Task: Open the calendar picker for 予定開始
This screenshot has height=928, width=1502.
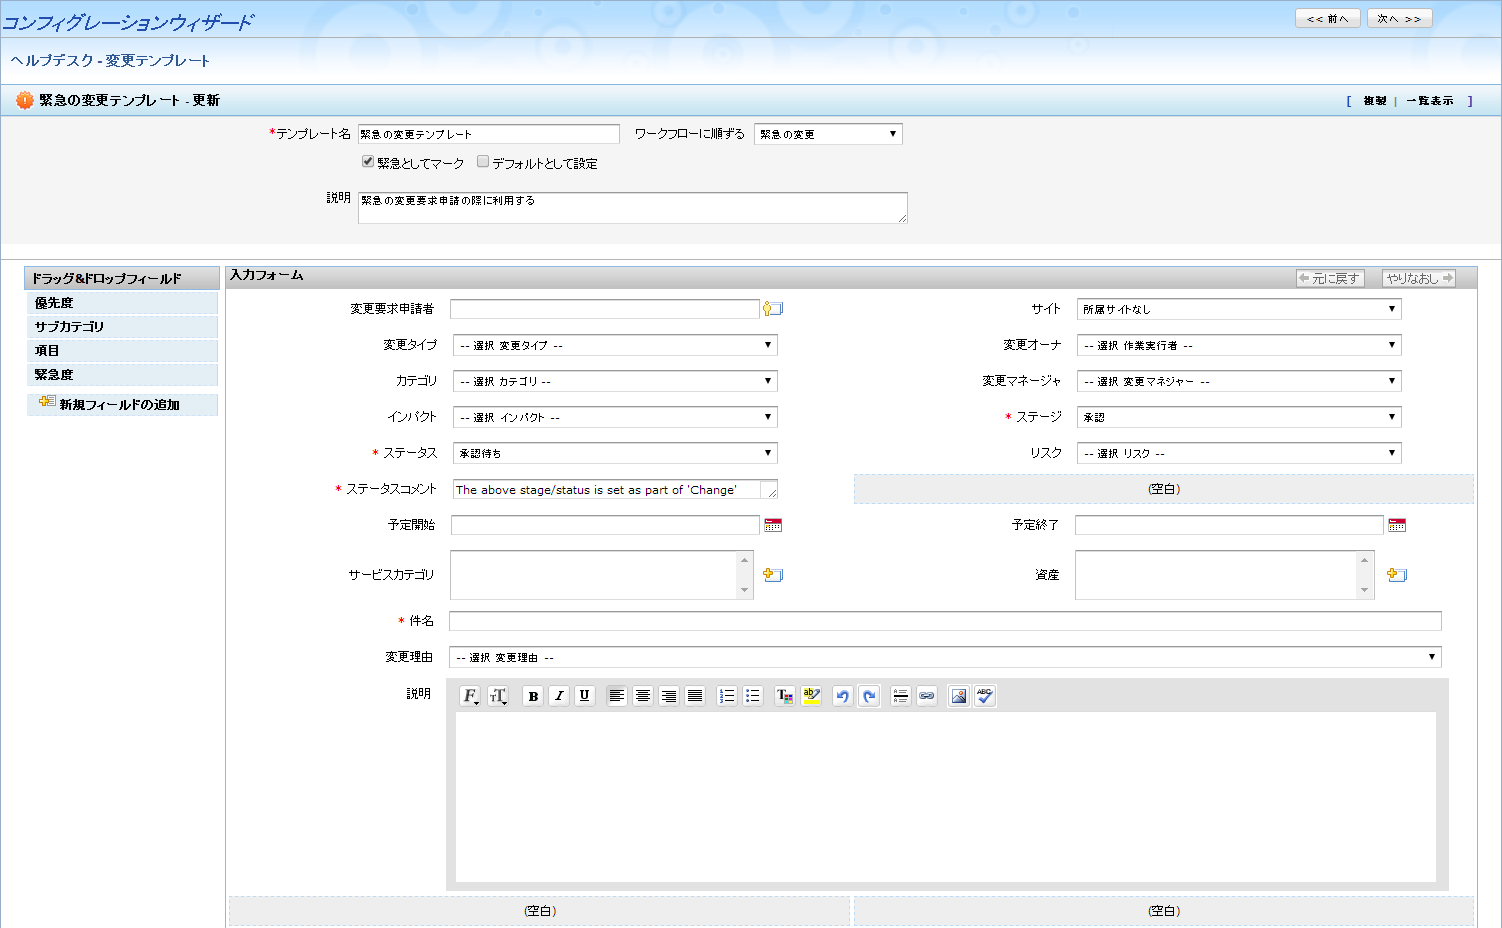Action: [773, 525]
